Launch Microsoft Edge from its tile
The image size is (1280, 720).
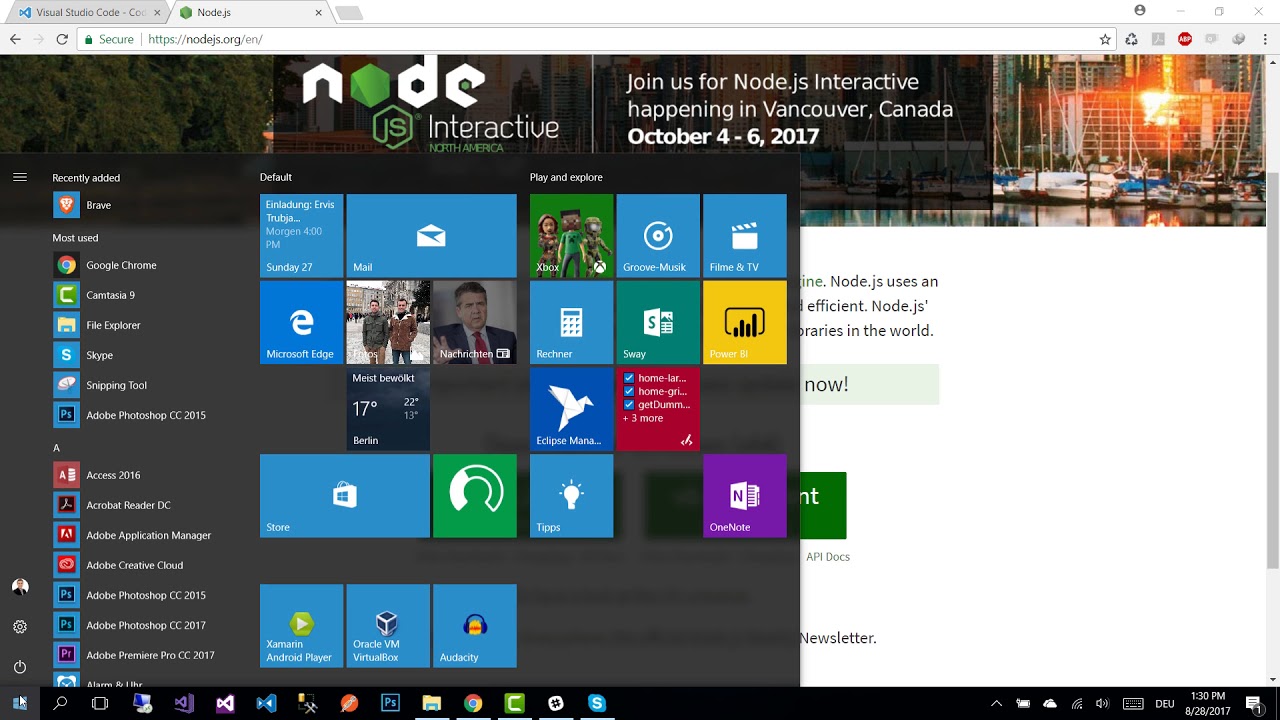[x=301, y=322]
